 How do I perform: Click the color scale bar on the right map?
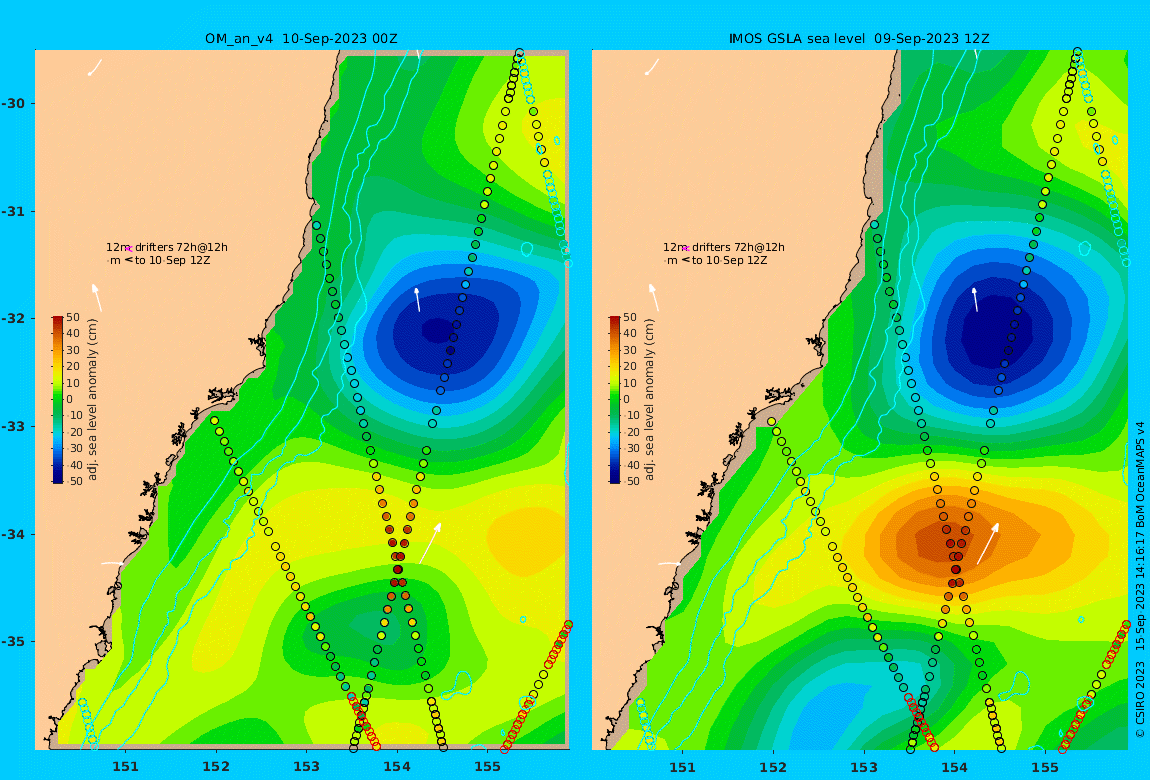615,400
